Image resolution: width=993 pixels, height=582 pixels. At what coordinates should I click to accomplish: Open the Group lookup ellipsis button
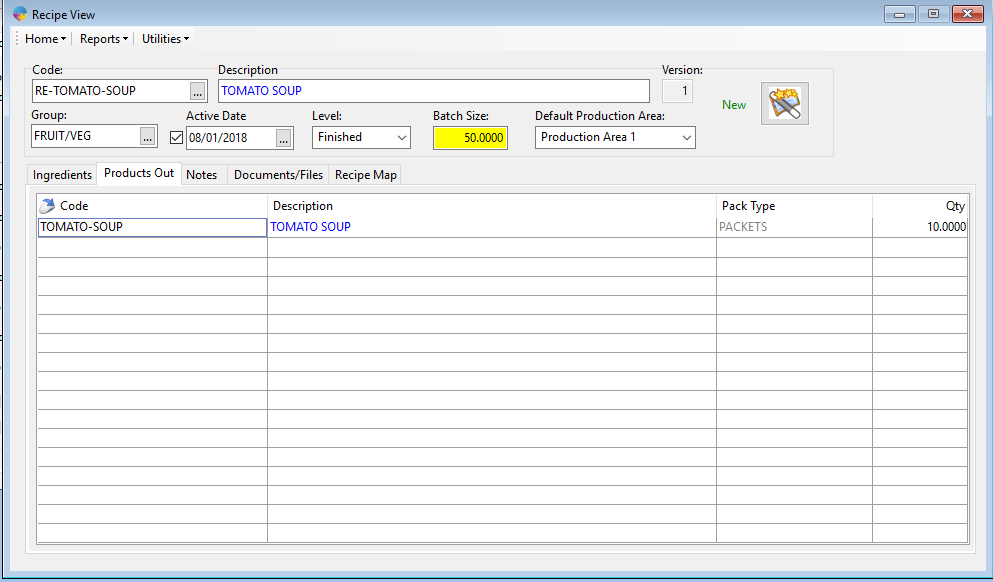tap(148, 136)
